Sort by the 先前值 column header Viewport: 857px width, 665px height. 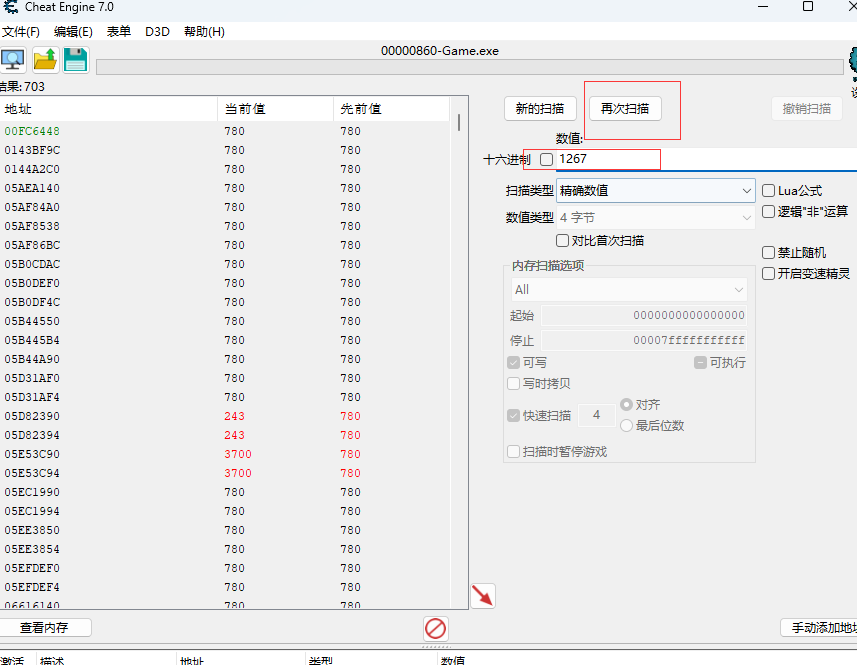coord(391,109)
